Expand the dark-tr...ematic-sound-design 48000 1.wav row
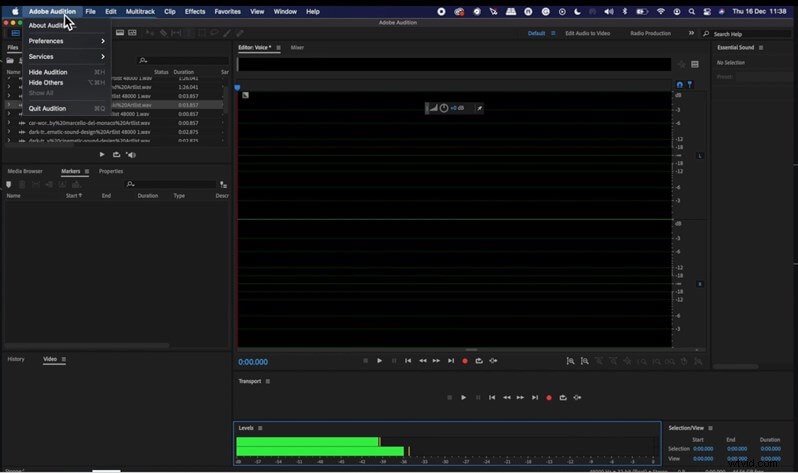 click(x=9, y=132)
